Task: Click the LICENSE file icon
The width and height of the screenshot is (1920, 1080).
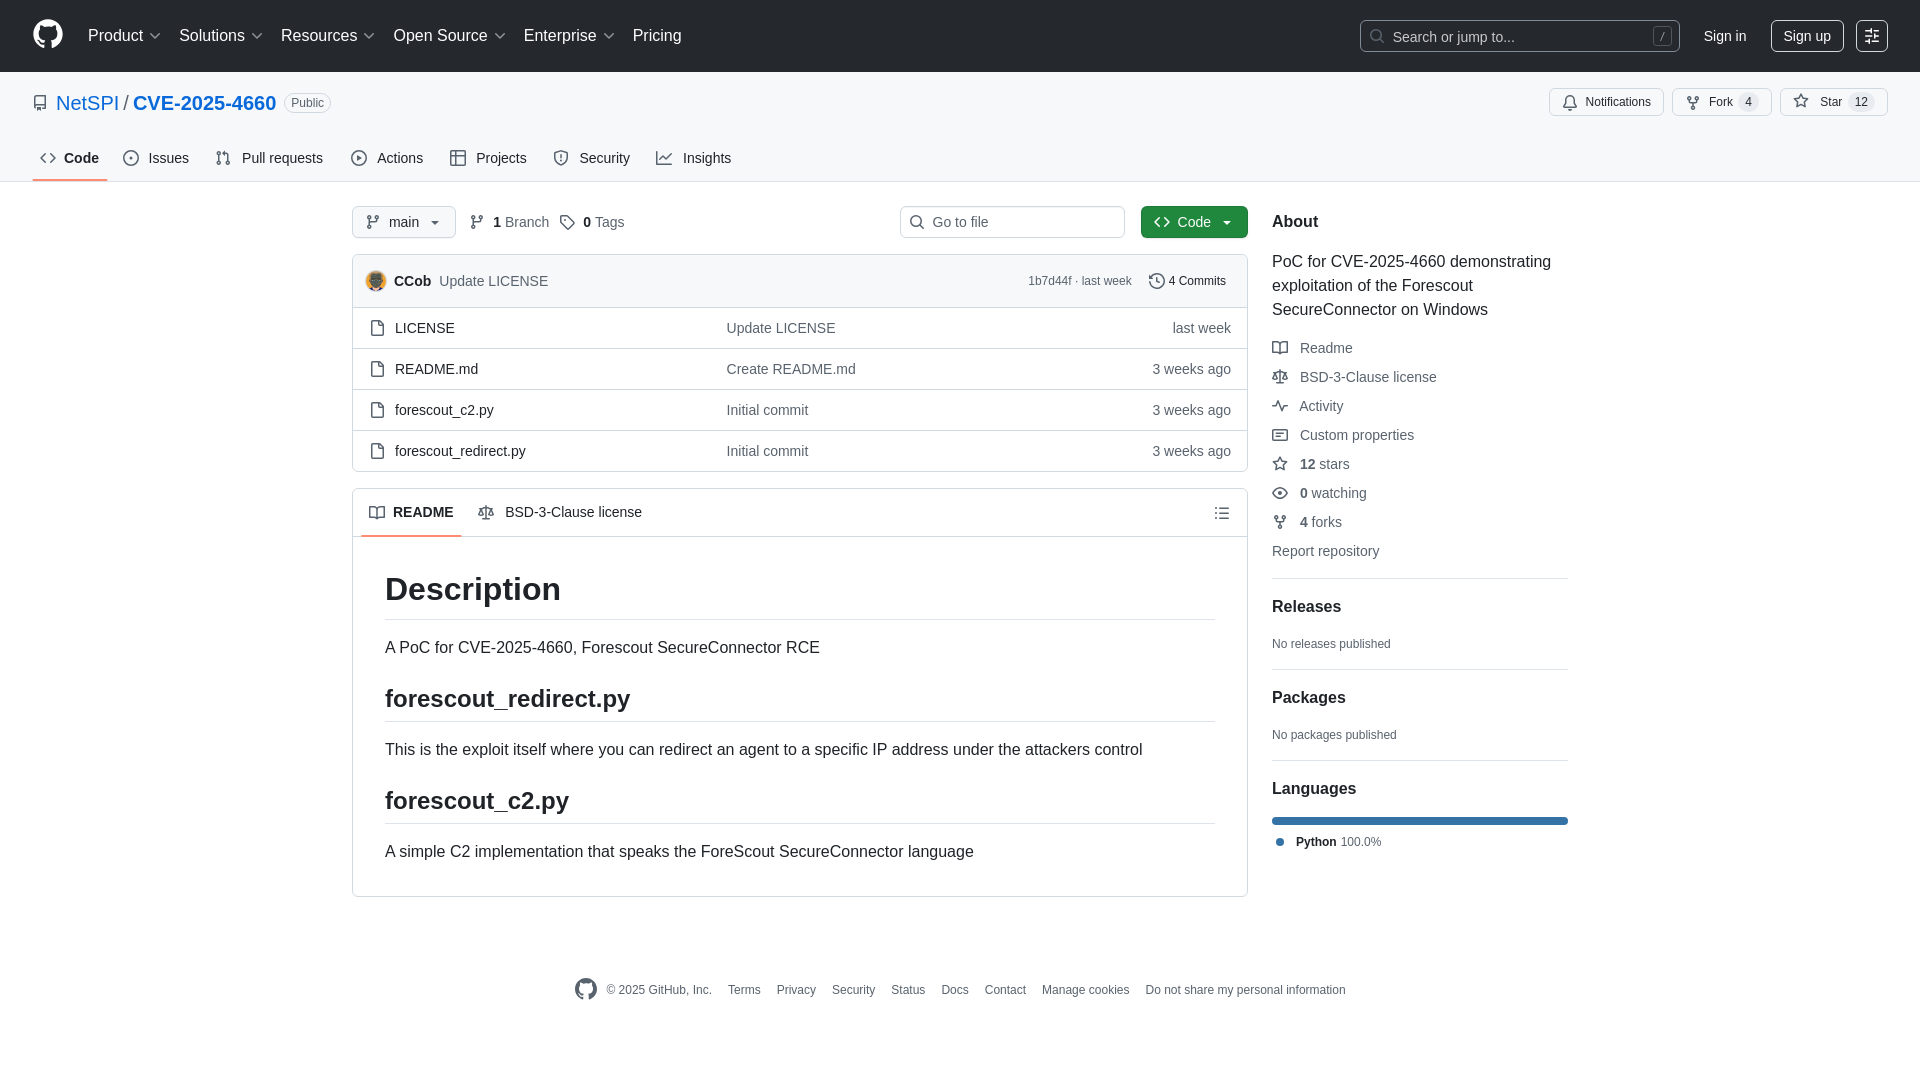Action: tap(377, 328)
